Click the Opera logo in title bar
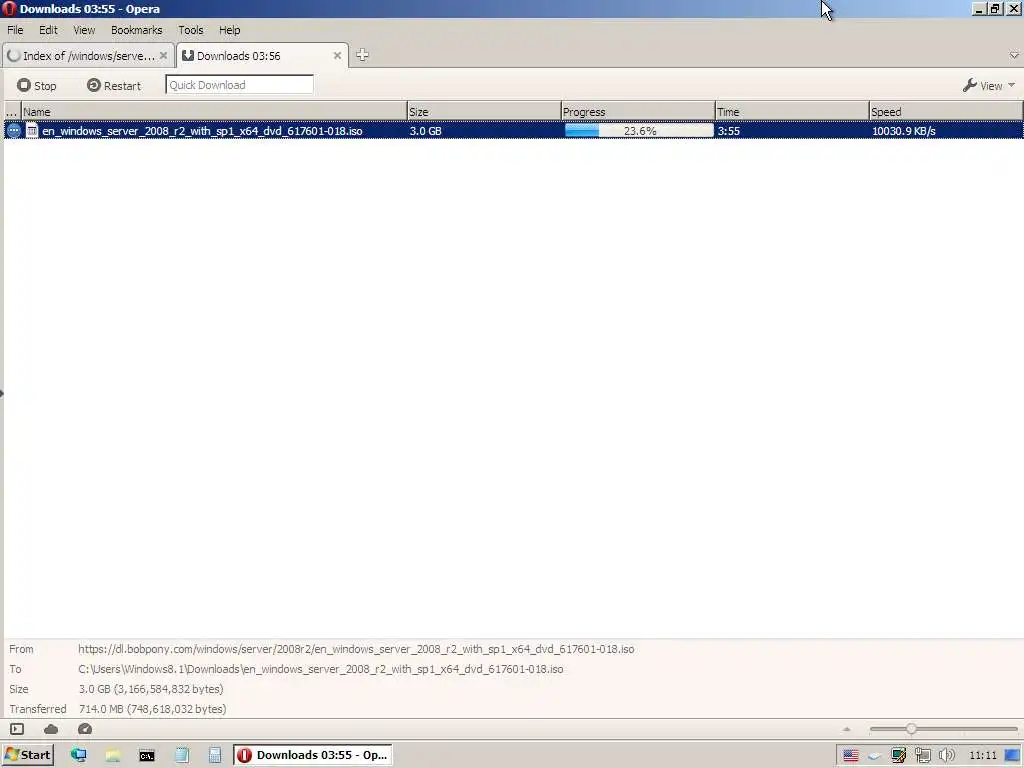This screenshot has width=1024, height=768. point(9,8)
